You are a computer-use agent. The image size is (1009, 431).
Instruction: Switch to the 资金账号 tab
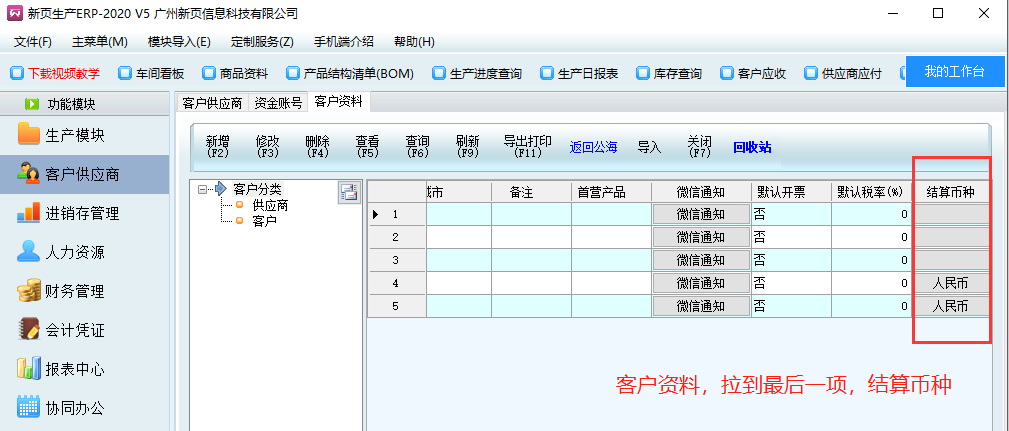(277, 102)
